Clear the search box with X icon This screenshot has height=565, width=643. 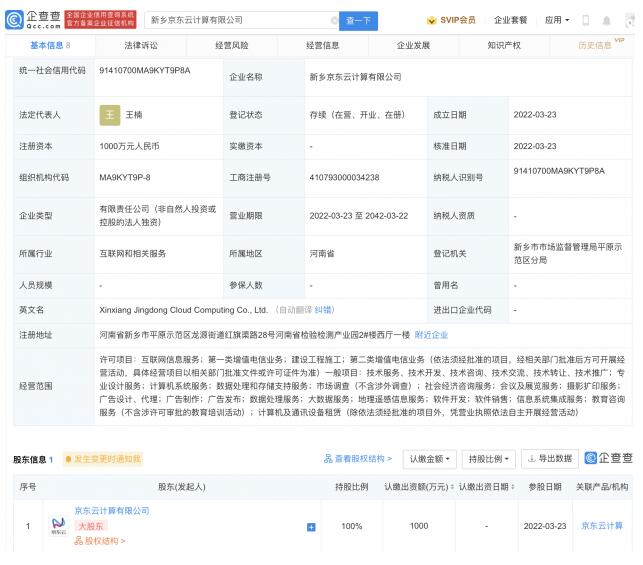333,20
